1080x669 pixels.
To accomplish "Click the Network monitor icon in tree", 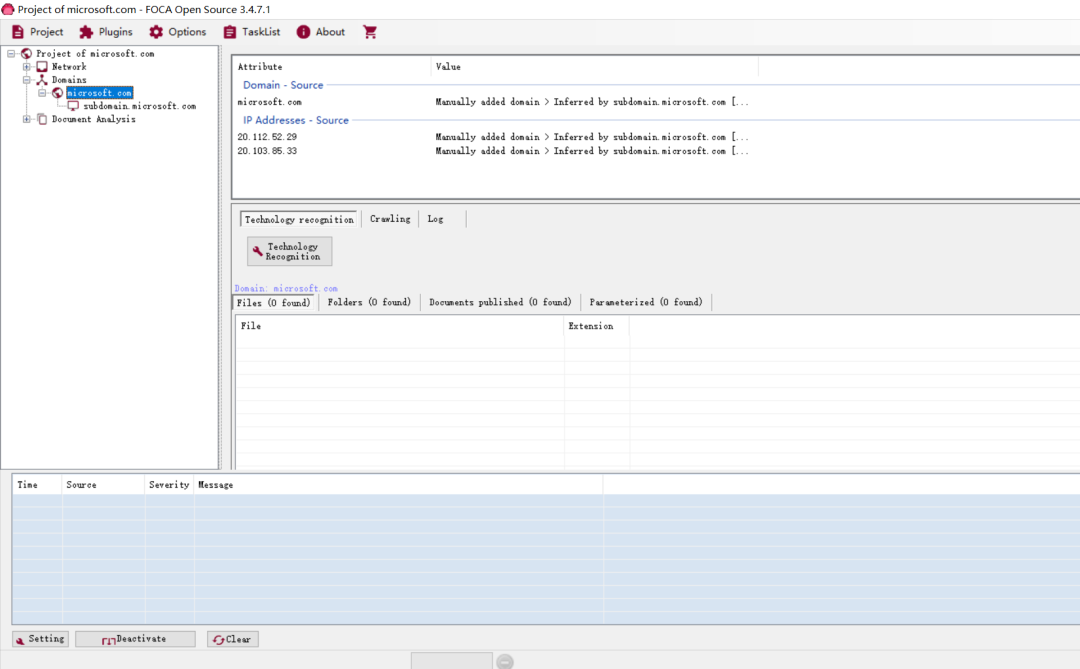I will 42,67.
